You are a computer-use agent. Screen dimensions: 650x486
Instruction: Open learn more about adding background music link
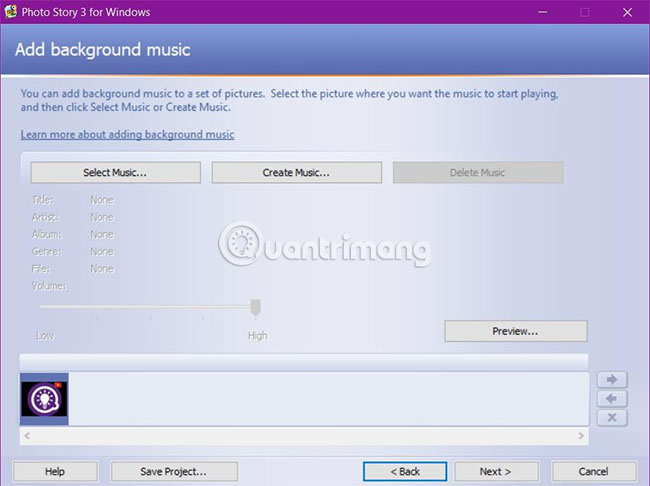127,134
